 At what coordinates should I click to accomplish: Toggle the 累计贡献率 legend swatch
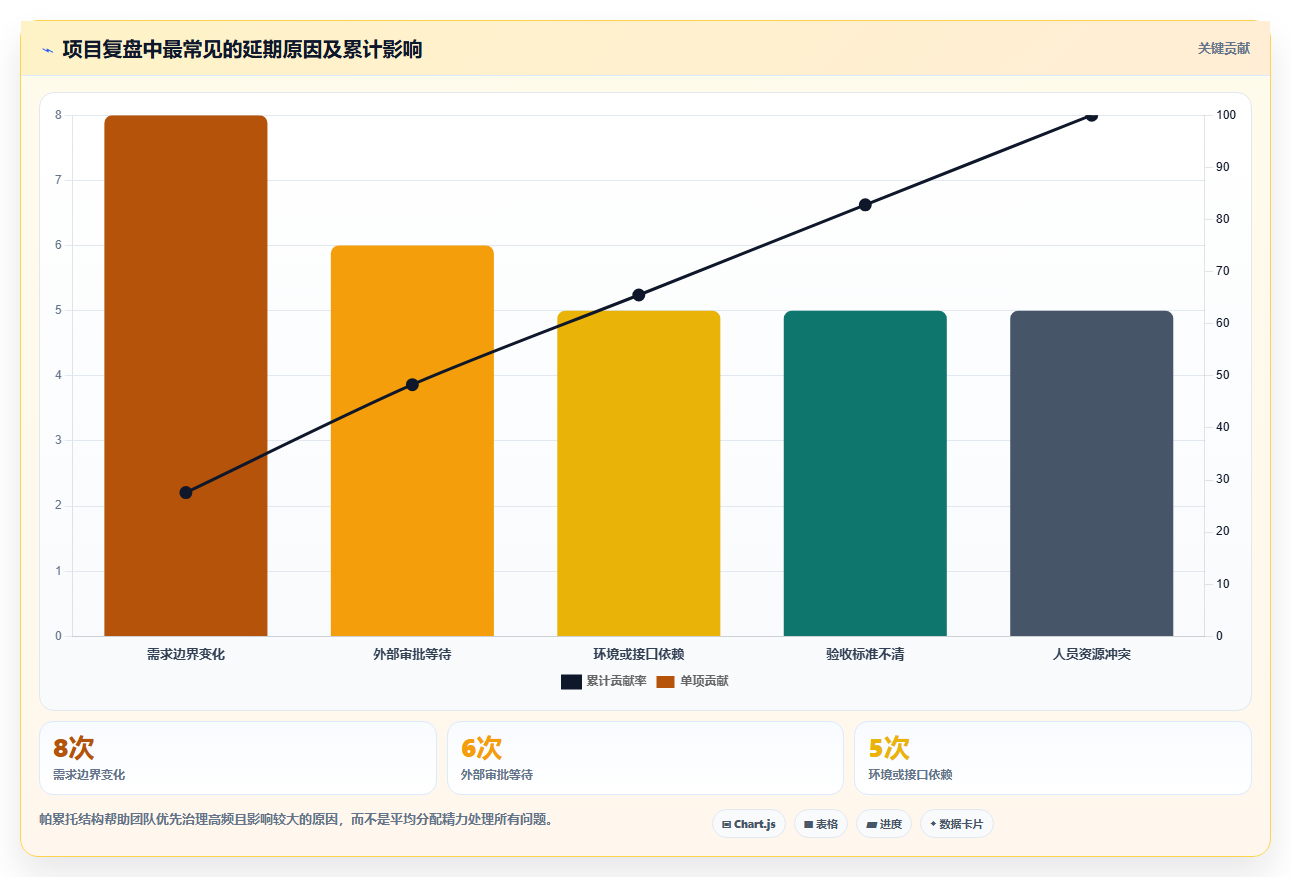pos(571,681)
